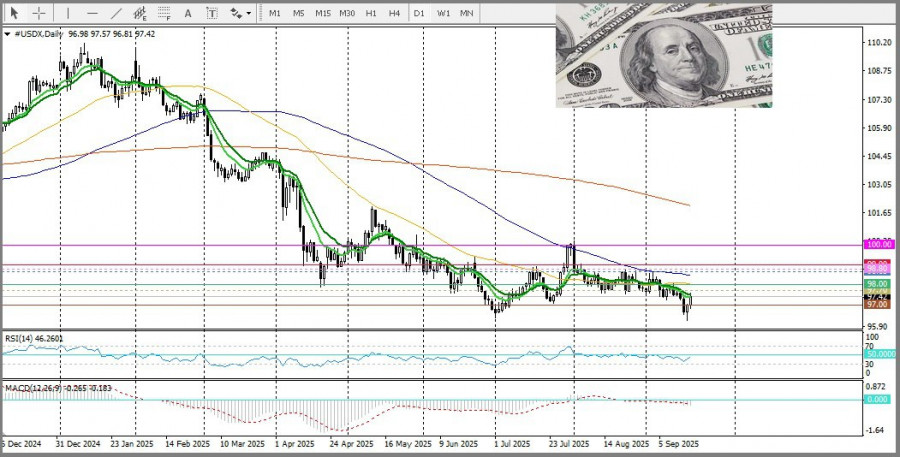Click the magenta 100.00 price level tag
Image resolution: width=900 pixels, height=457 pixels.
[x=878, y=244]
